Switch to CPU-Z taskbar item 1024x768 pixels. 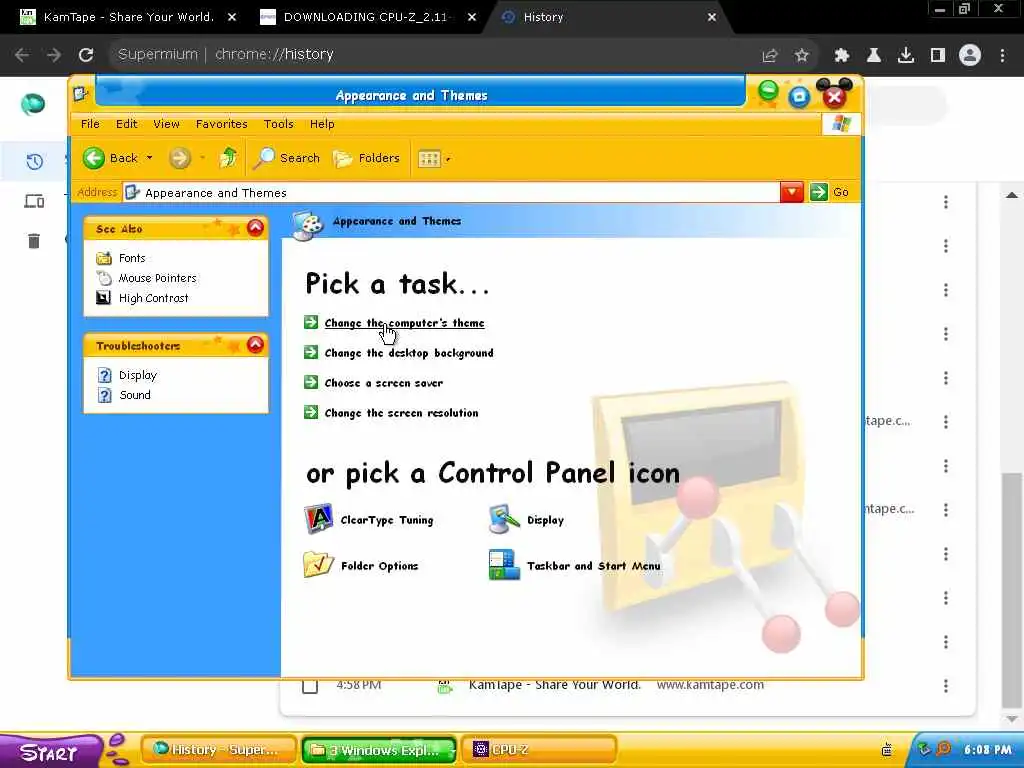click(x=539, y=750)
